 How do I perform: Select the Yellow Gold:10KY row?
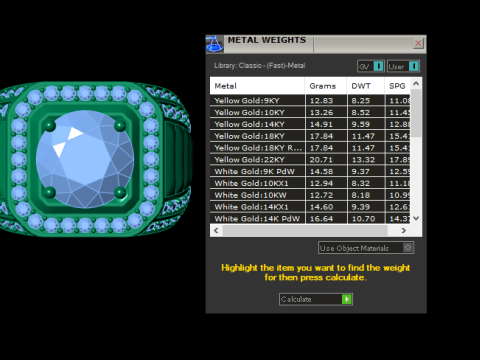(x=310, y=112)
